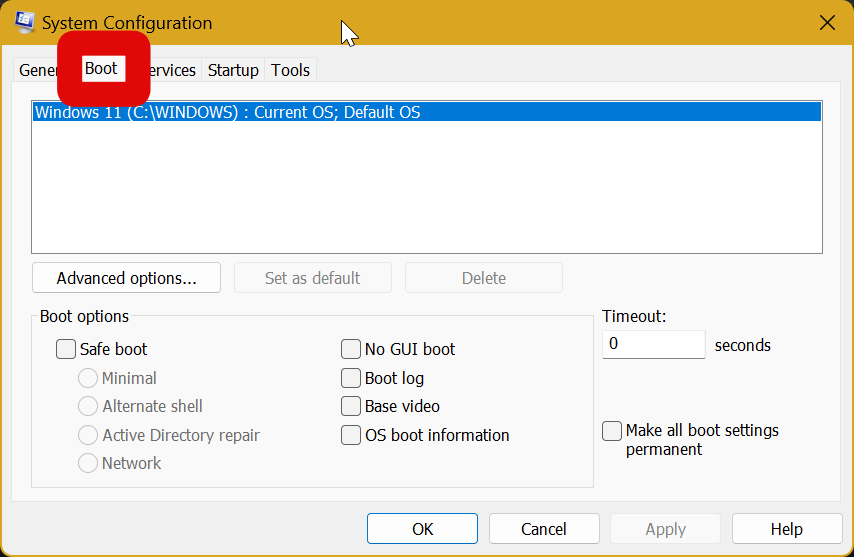854x557 pixels.
Task: Click the Cancel button
Action: pos(544,529)
